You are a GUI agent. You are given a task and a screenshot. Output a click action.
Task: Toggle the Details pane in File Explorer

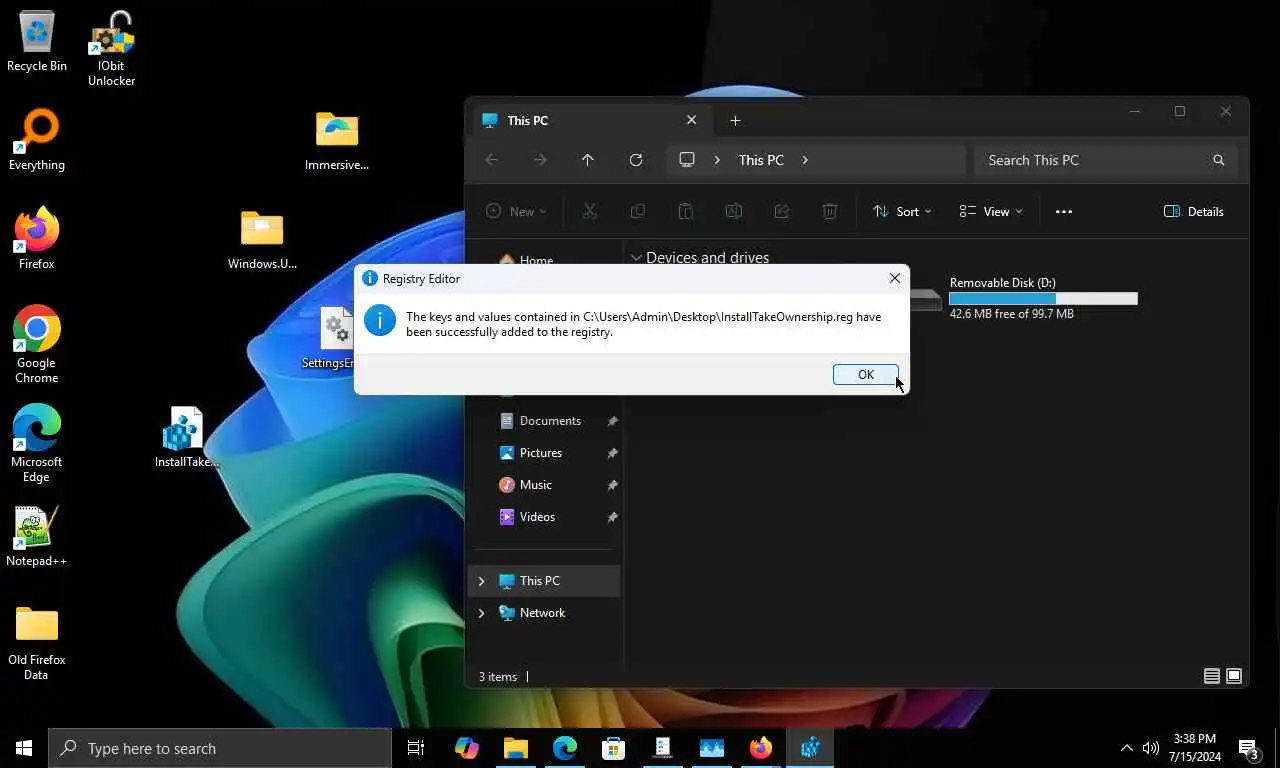(1194, 211)
